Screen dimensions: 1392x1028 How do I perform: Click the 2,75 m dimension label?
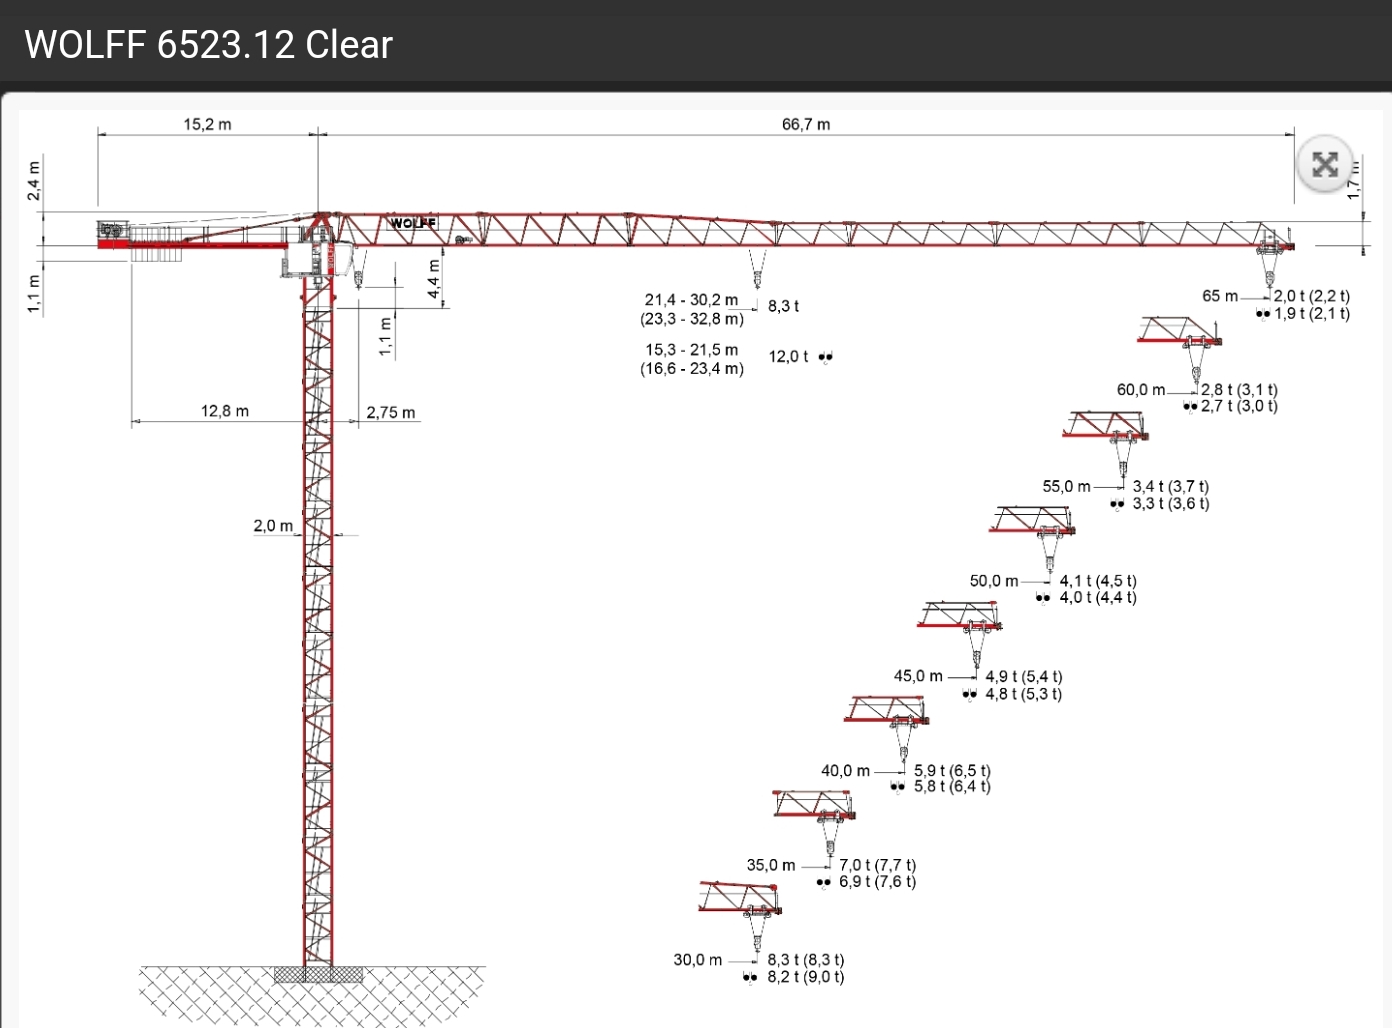click(x=391, y=412)
